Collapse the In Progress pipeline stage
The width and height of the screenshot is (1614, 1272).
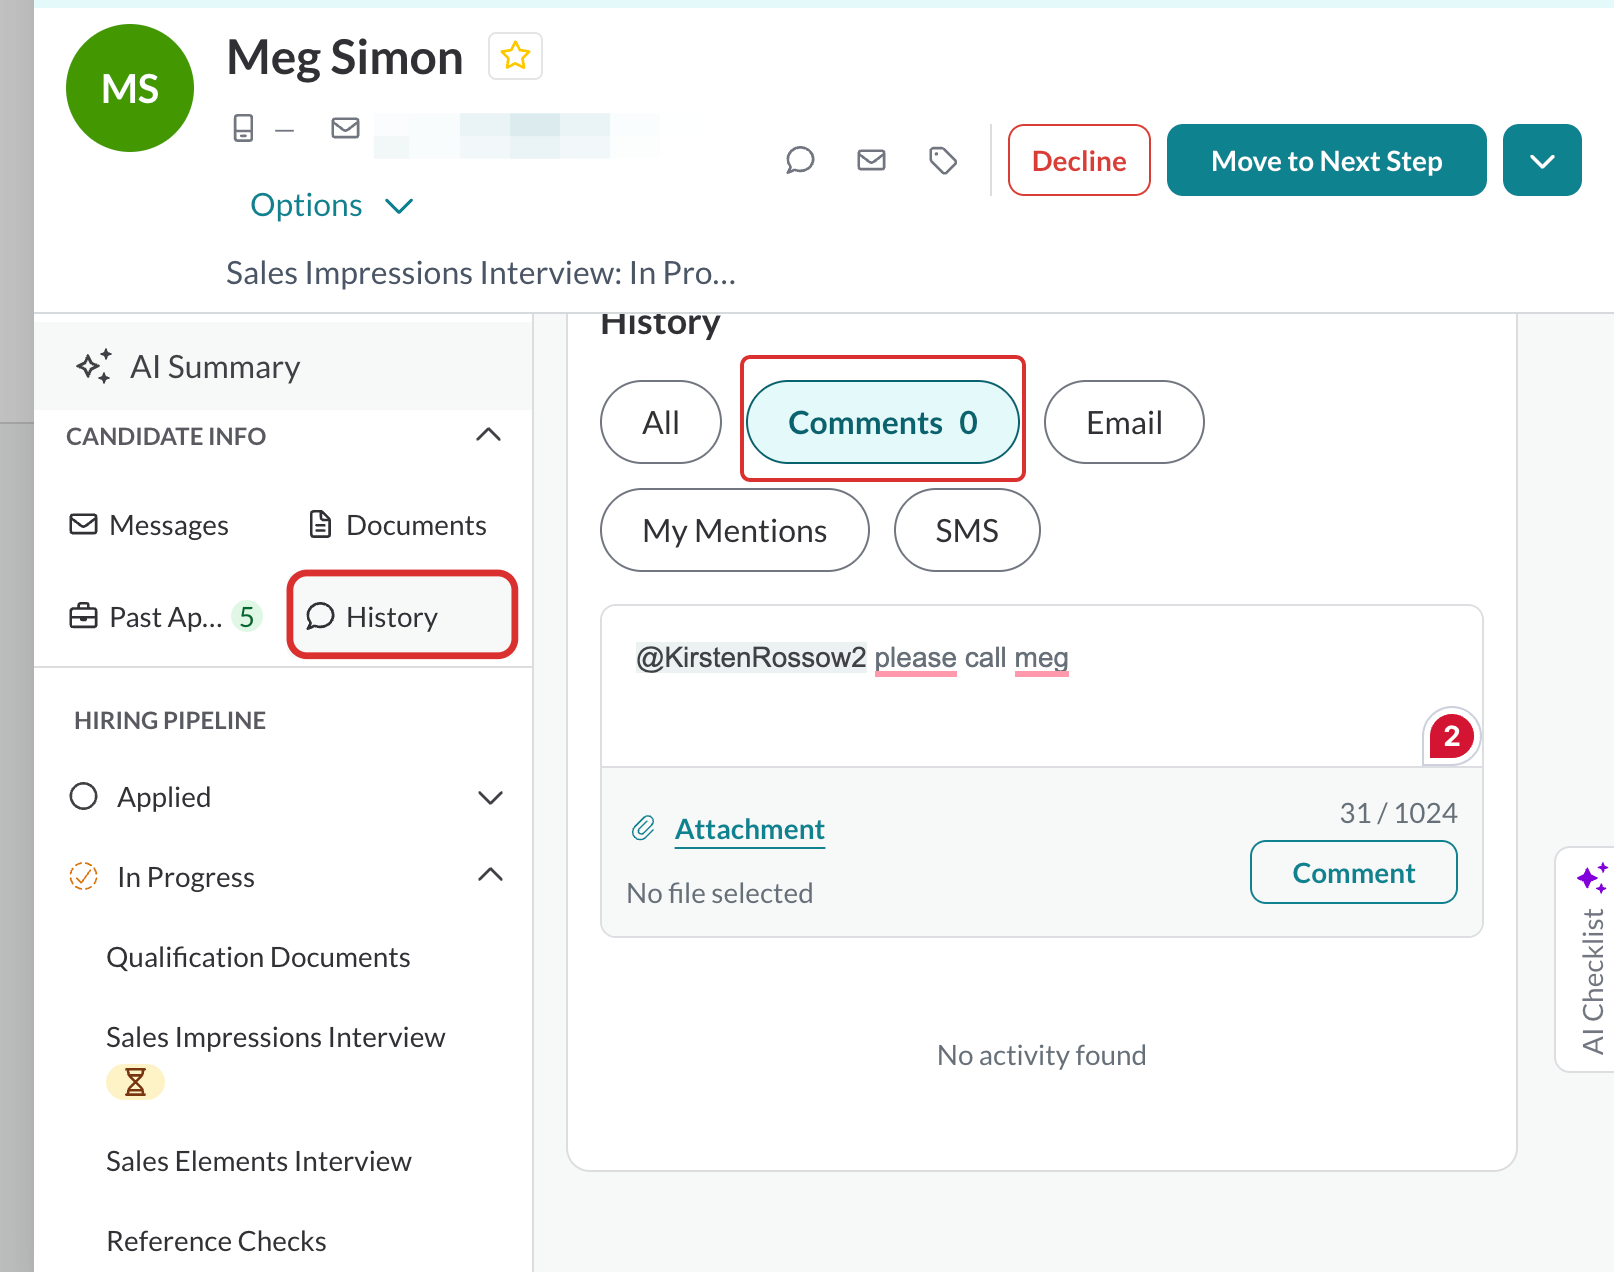[x=490, y=875]
